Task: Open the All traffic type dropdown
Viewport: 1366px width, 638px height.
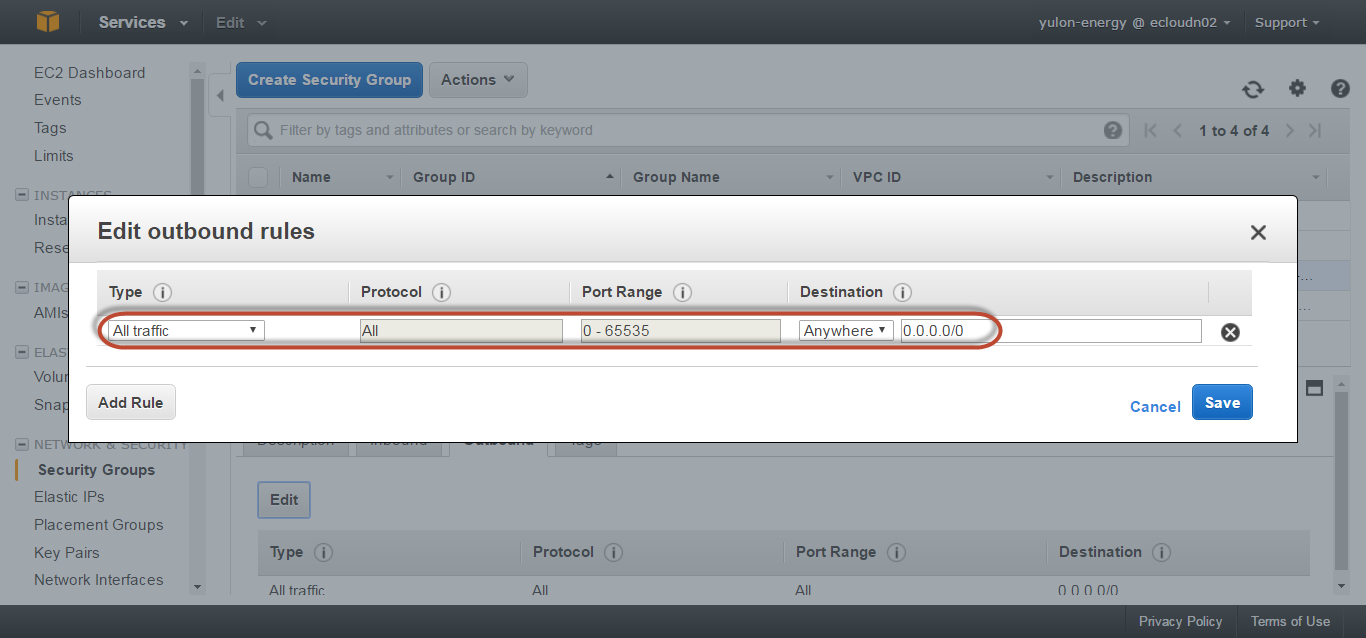Action: pyautogui.click(x=186, y=330)
